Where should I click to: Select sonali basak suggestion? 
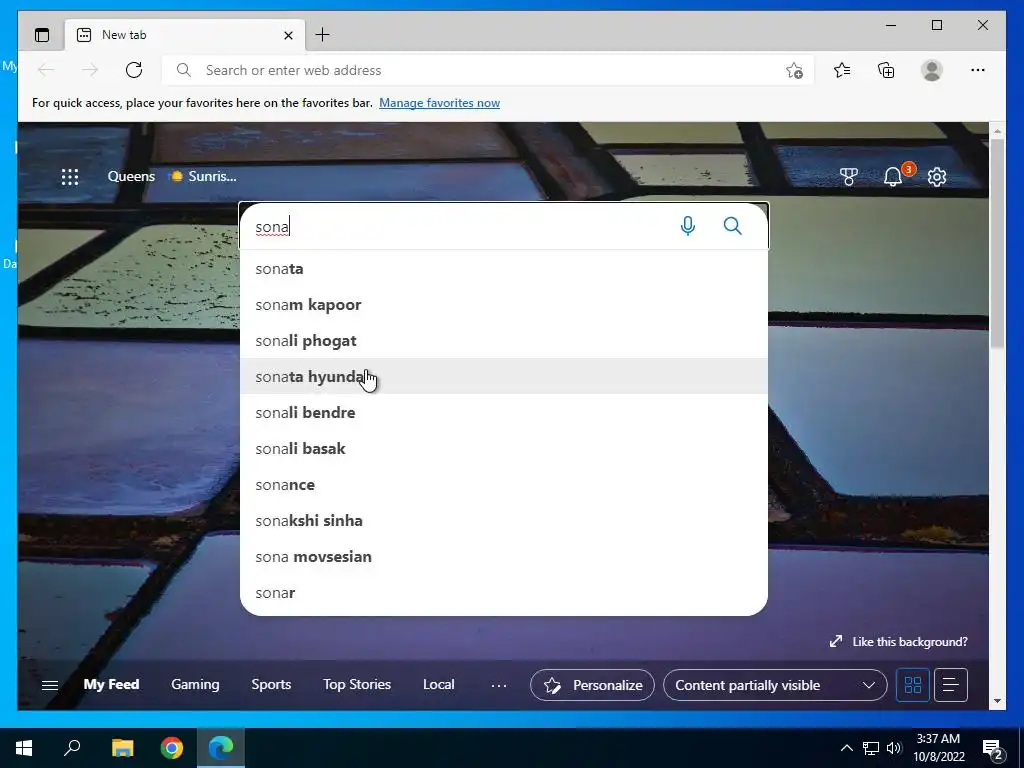pyautogui.click(x=504, y=448)
